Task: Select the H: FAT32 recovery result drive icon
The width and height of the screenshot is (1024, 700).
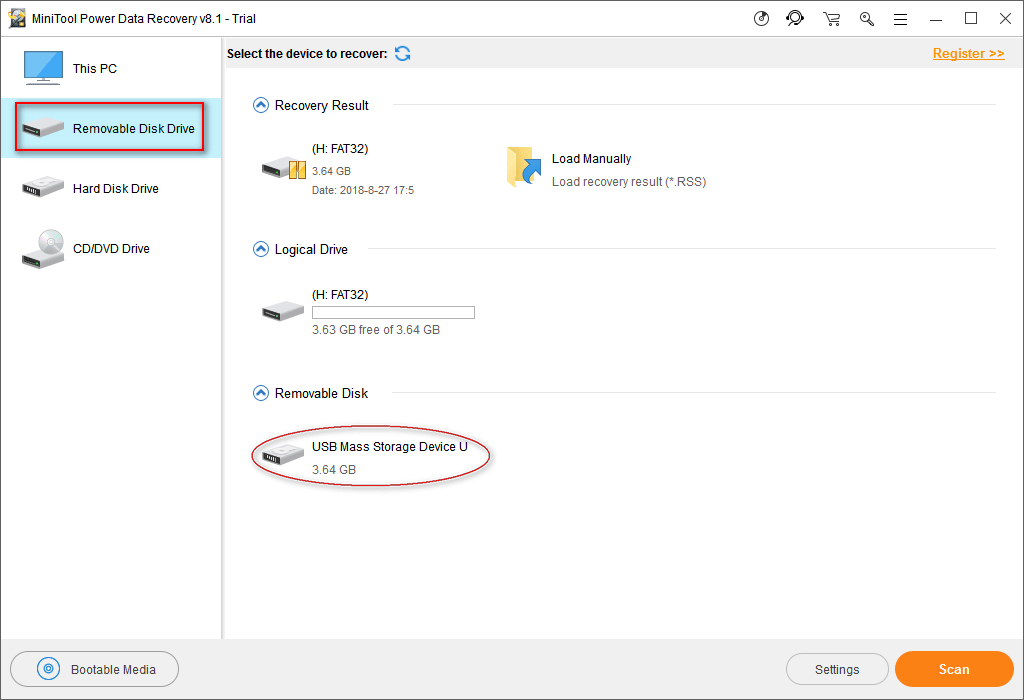Action: pyautogui.click(x=284, y=168)
